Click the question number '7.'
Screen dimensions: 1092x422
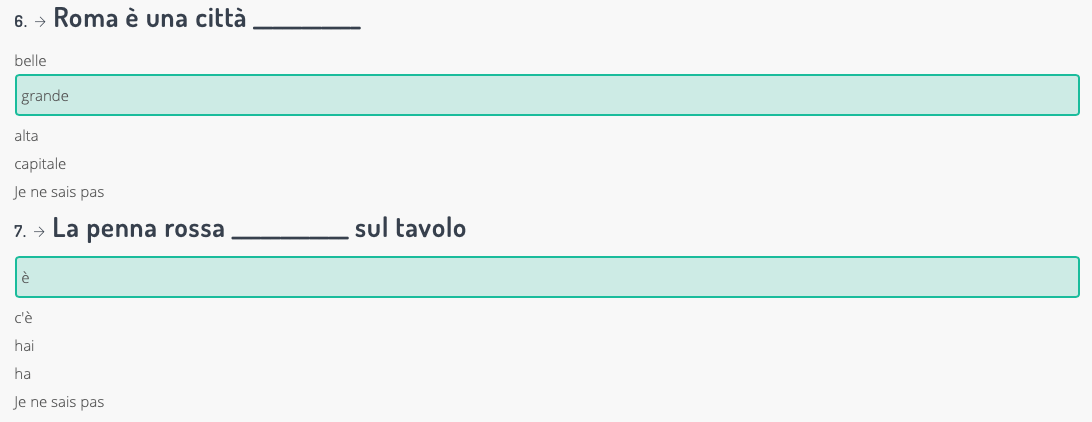[x=20, y=232]
